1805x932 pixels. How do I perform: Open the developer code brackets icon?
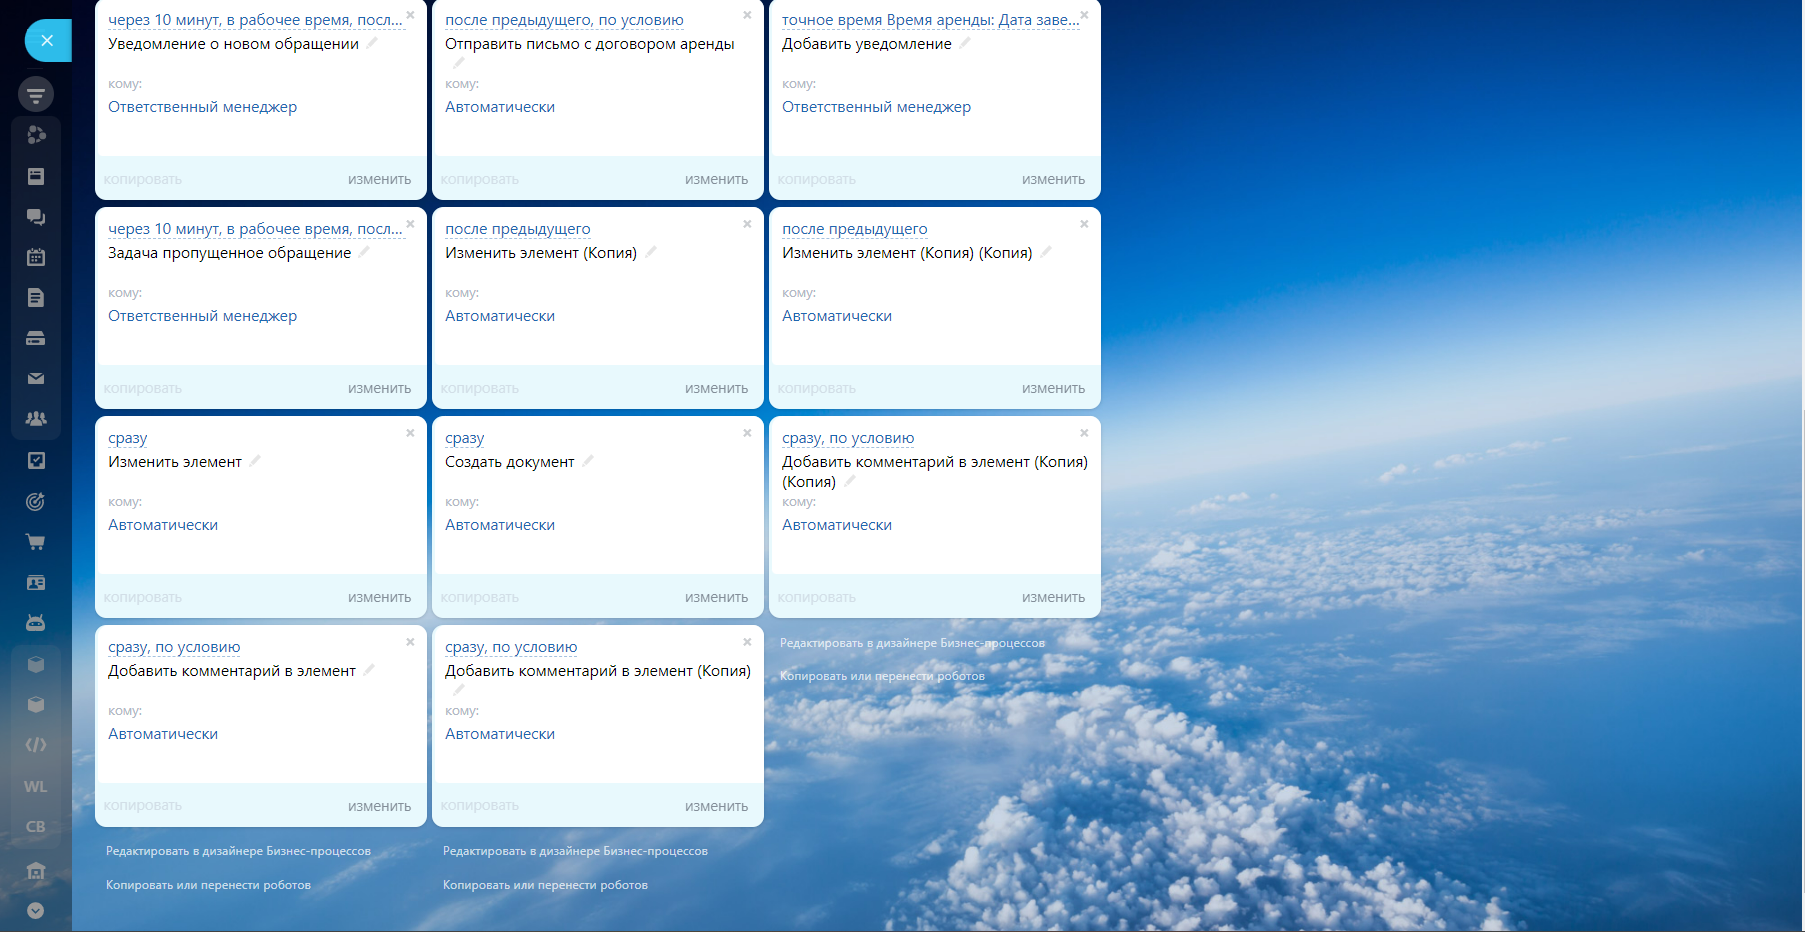36,745
